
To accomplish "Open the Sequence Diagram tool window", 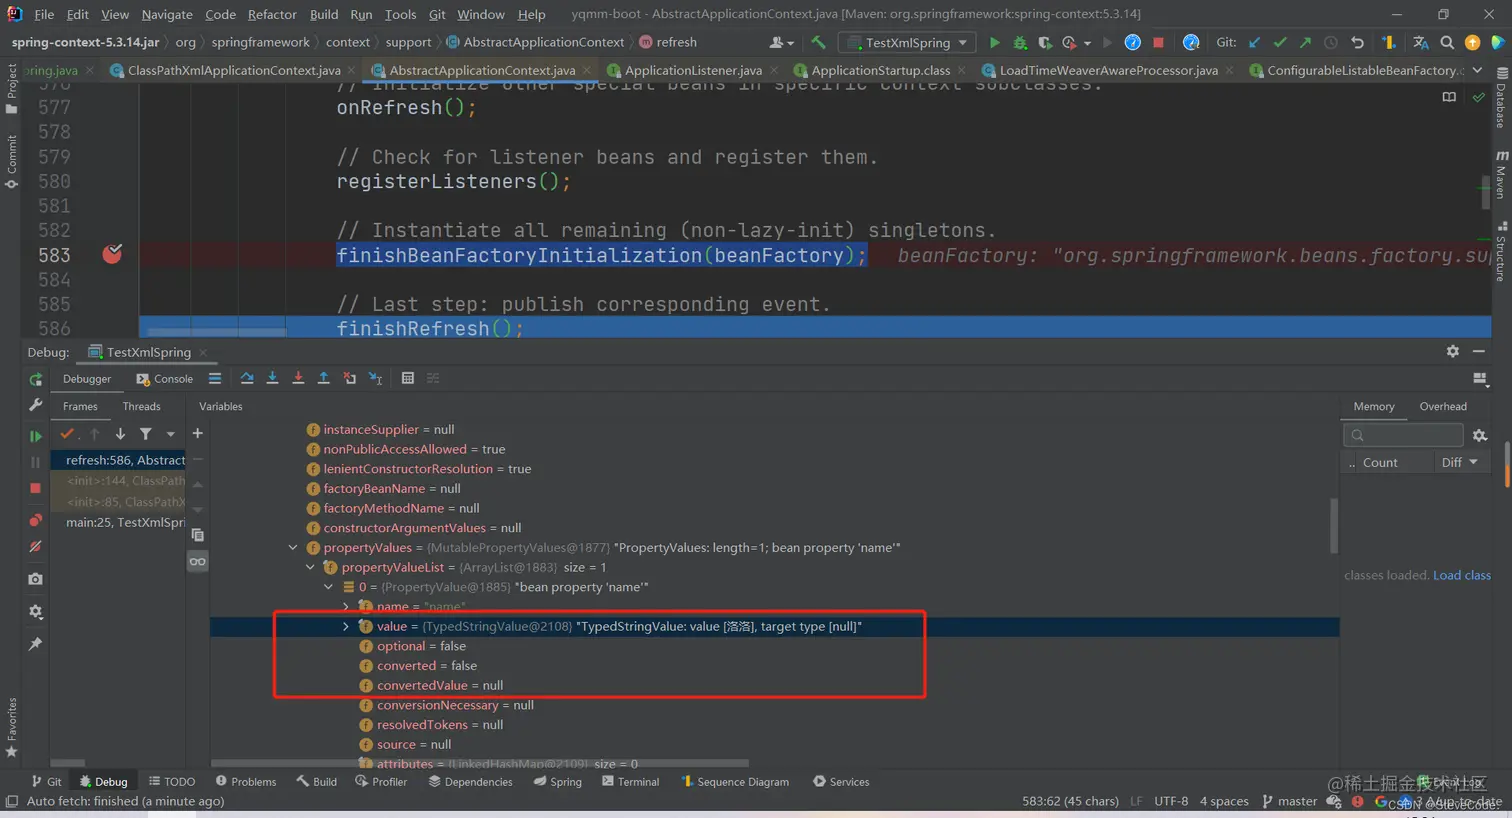I will [735, 781].
